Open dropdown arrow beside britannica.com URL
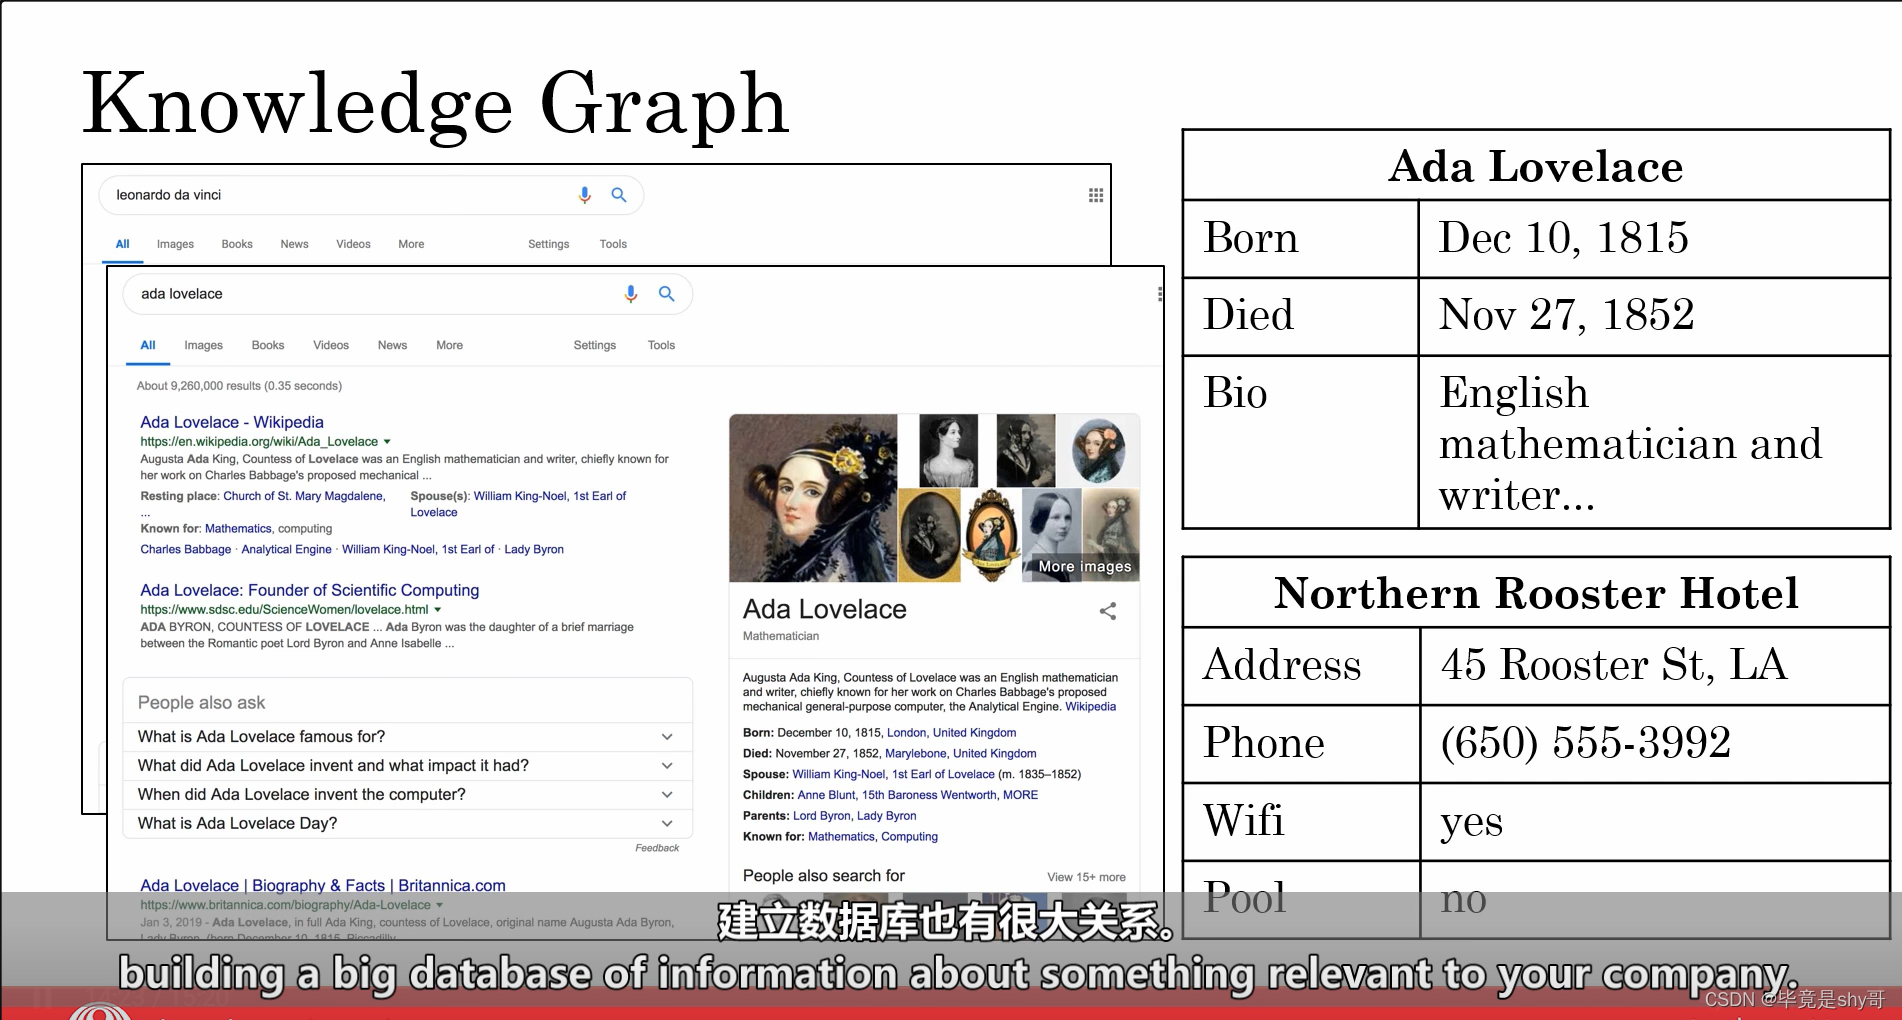 [439, 905]
